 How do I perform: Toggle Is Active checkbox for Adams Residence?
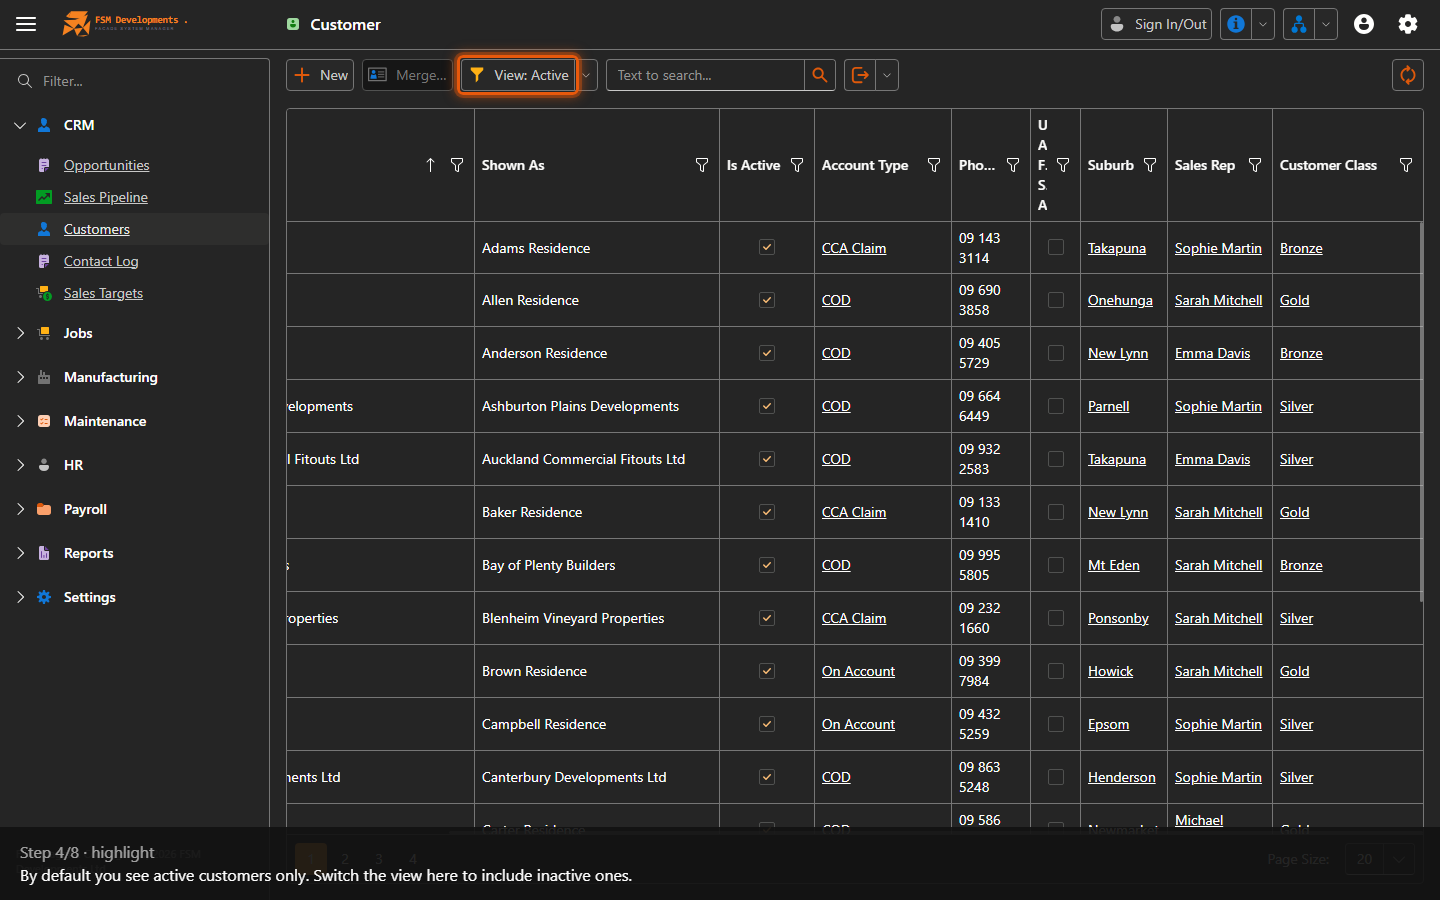point(767,247)
